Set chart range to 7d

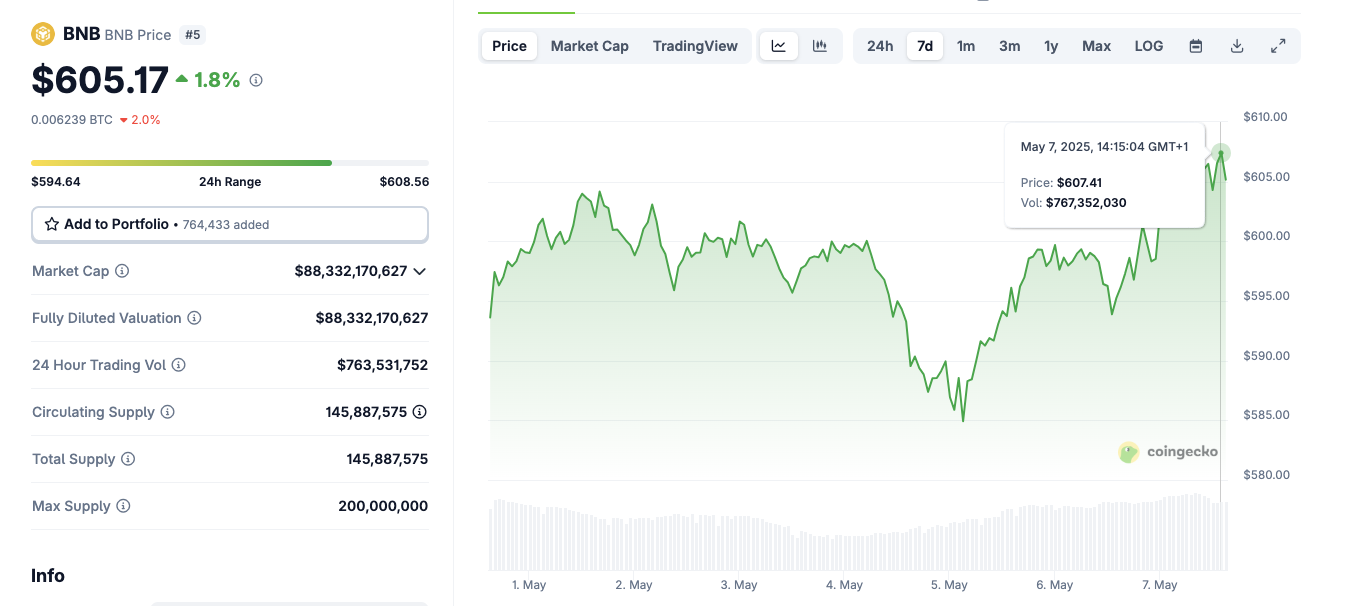(x=925, y=46)
